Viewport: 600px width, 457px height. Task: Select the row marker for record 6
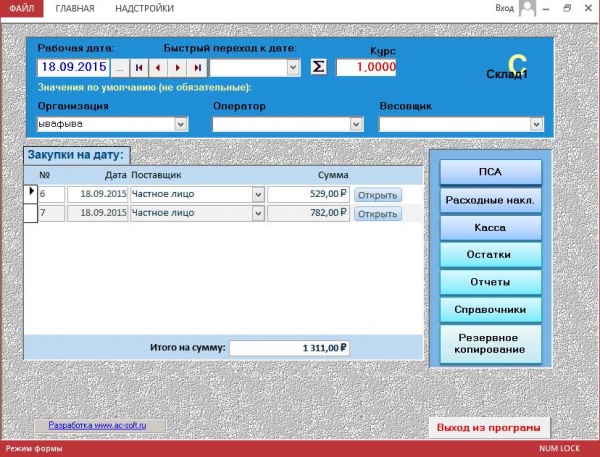30,194
